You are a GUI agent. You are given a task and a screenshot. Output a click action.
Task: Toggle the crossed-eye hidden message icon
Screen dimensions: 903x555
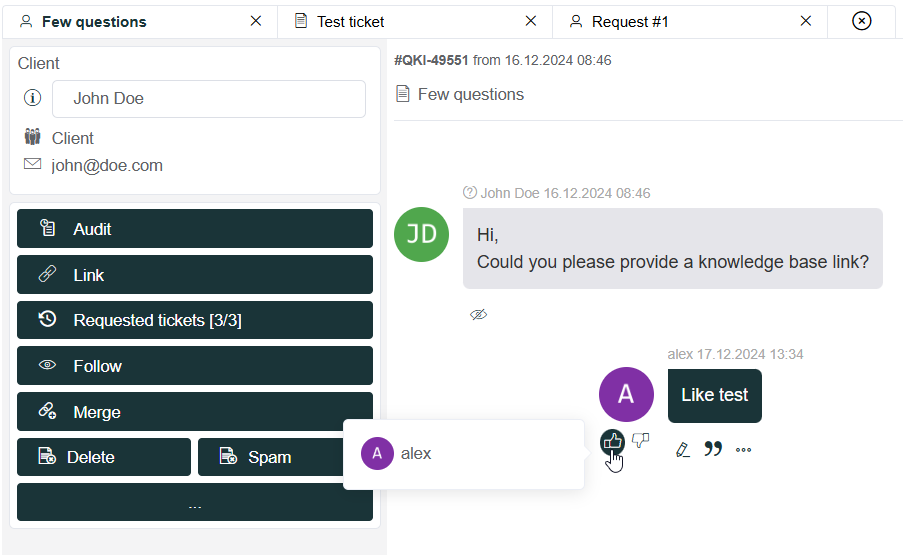tap(479, 314)
